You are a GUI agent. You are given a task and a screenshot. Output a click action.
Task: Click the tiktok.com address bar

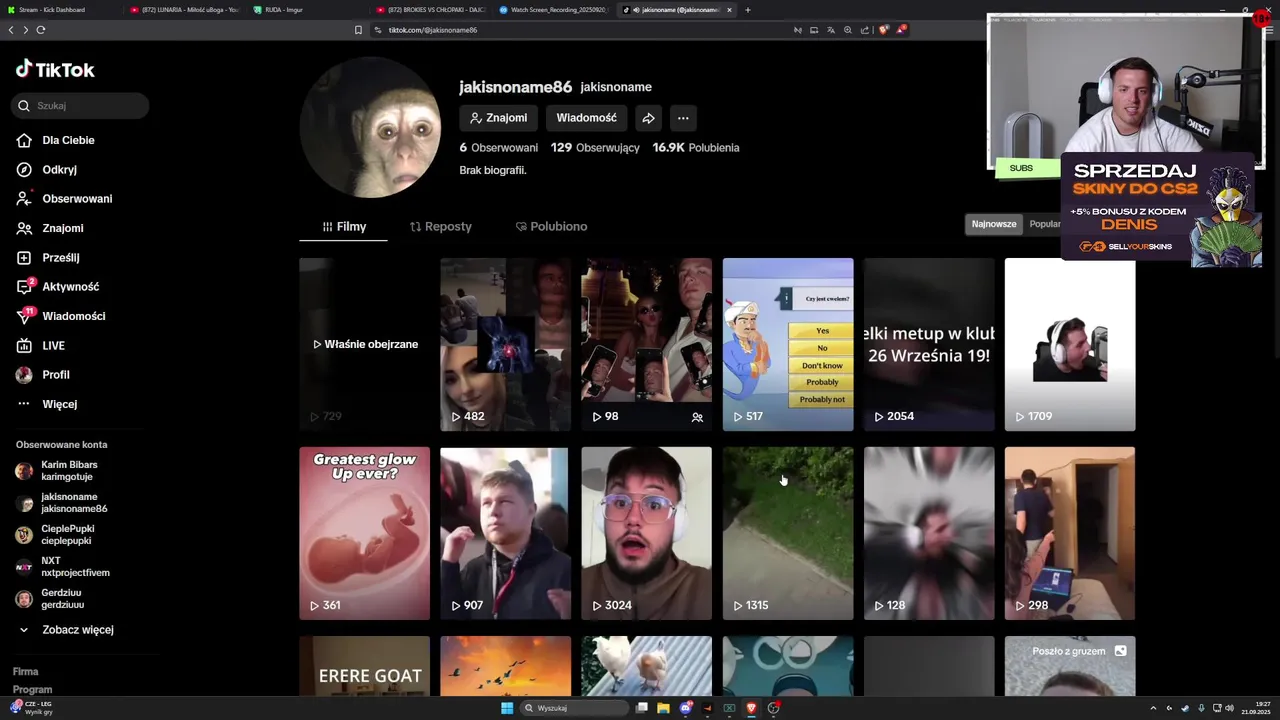coord(580,30)
